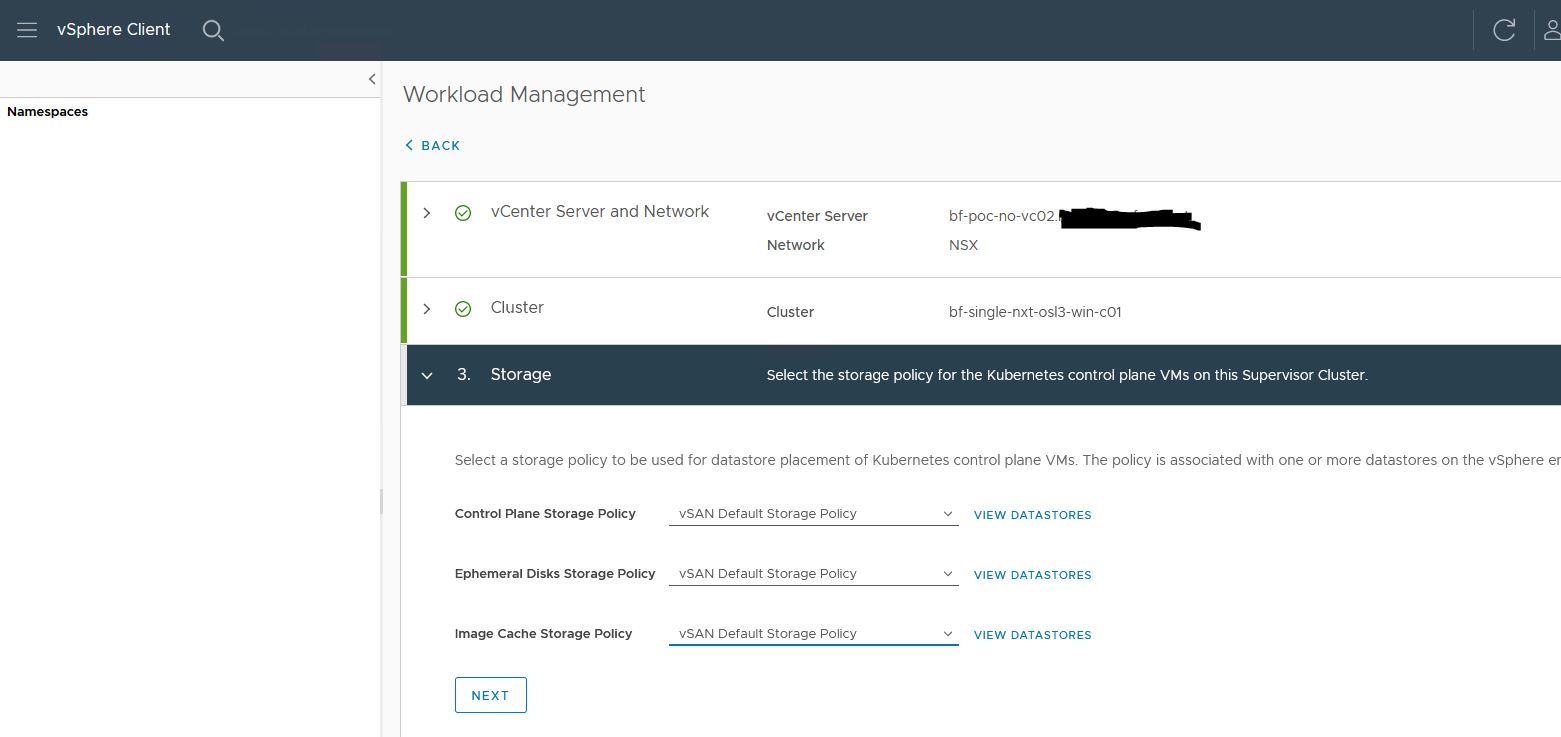Click the Image Cache Storage Policy label
This screenshot has width=1561, height=737.
click(x=543, y=633)
